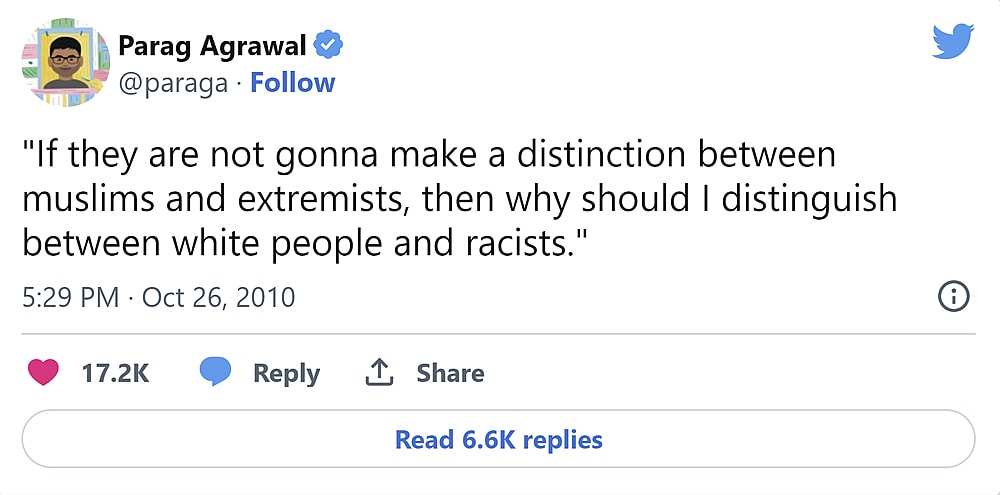Click the @paraga handle

[173, 83]
